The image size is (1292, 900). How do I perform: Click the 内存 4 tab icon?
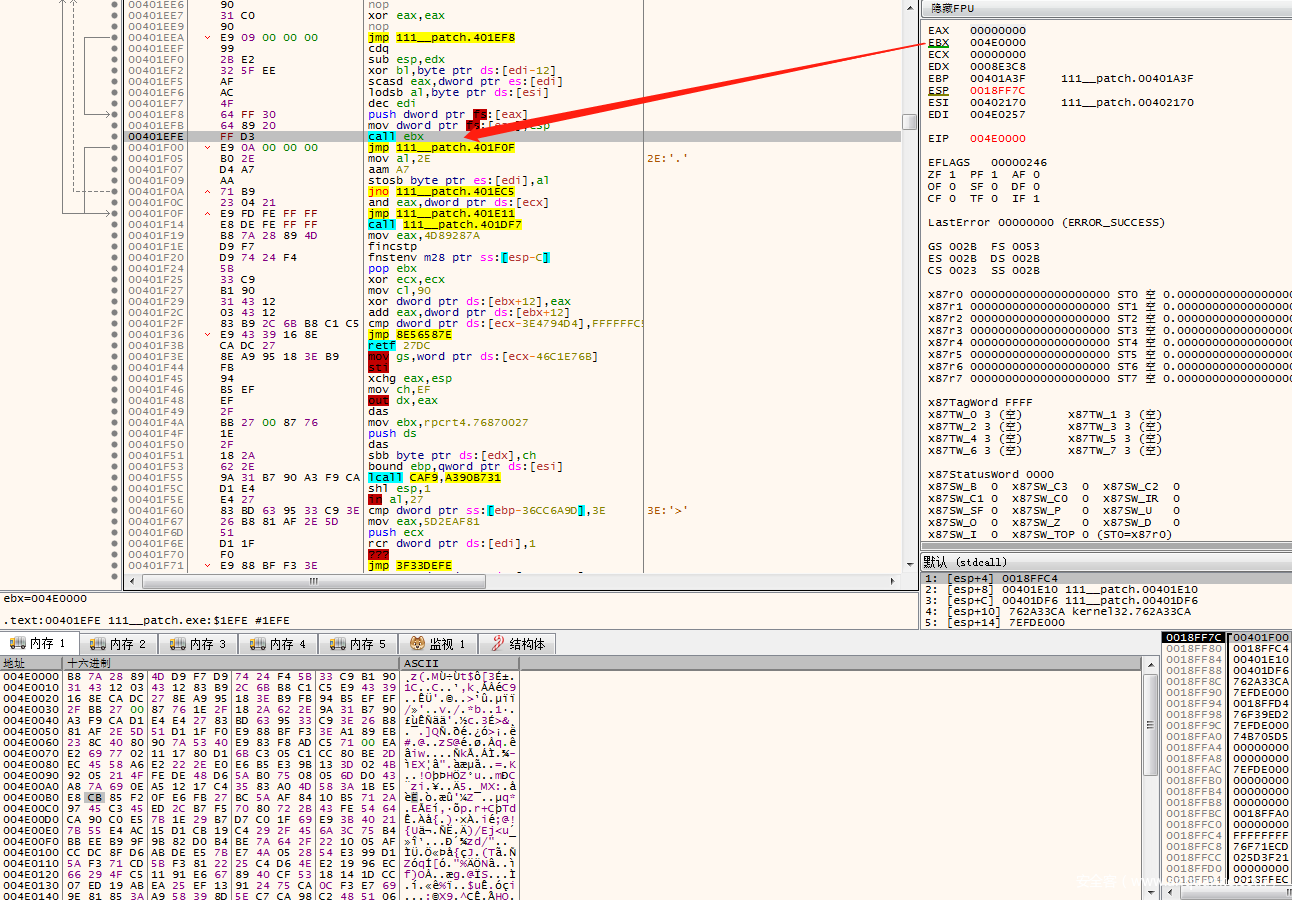[x=257, y=644]
